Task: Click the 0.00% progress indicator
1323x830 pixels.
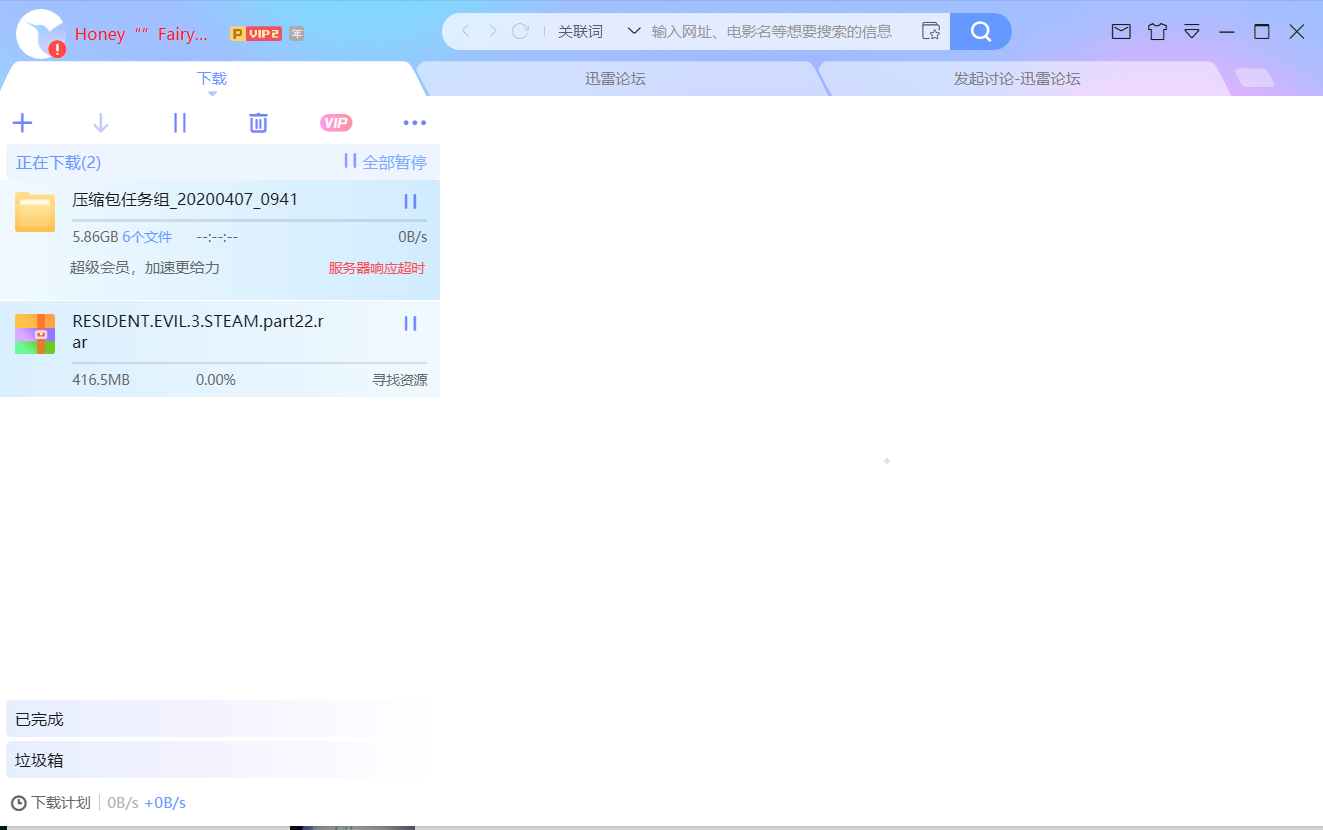Action: [x=215, y=379]
